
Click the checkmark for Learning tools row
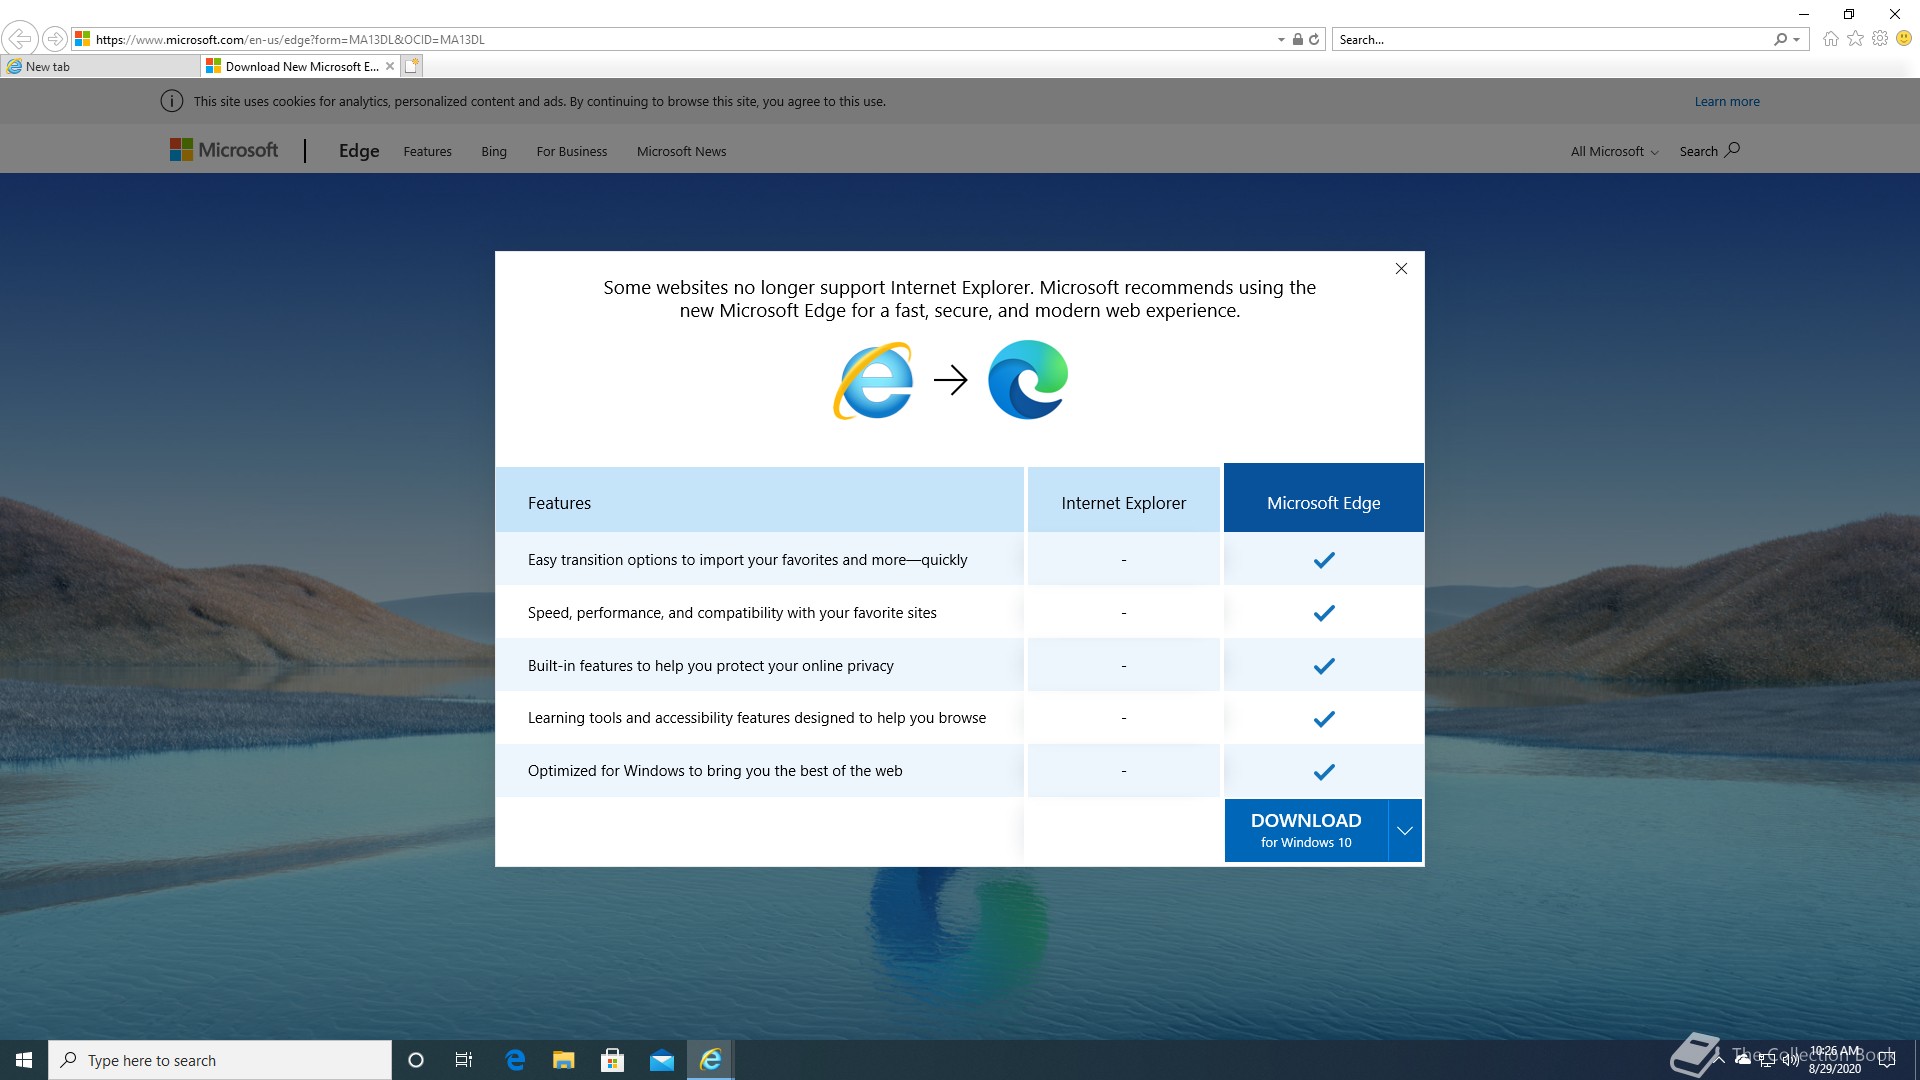(x=1324, y=719)
